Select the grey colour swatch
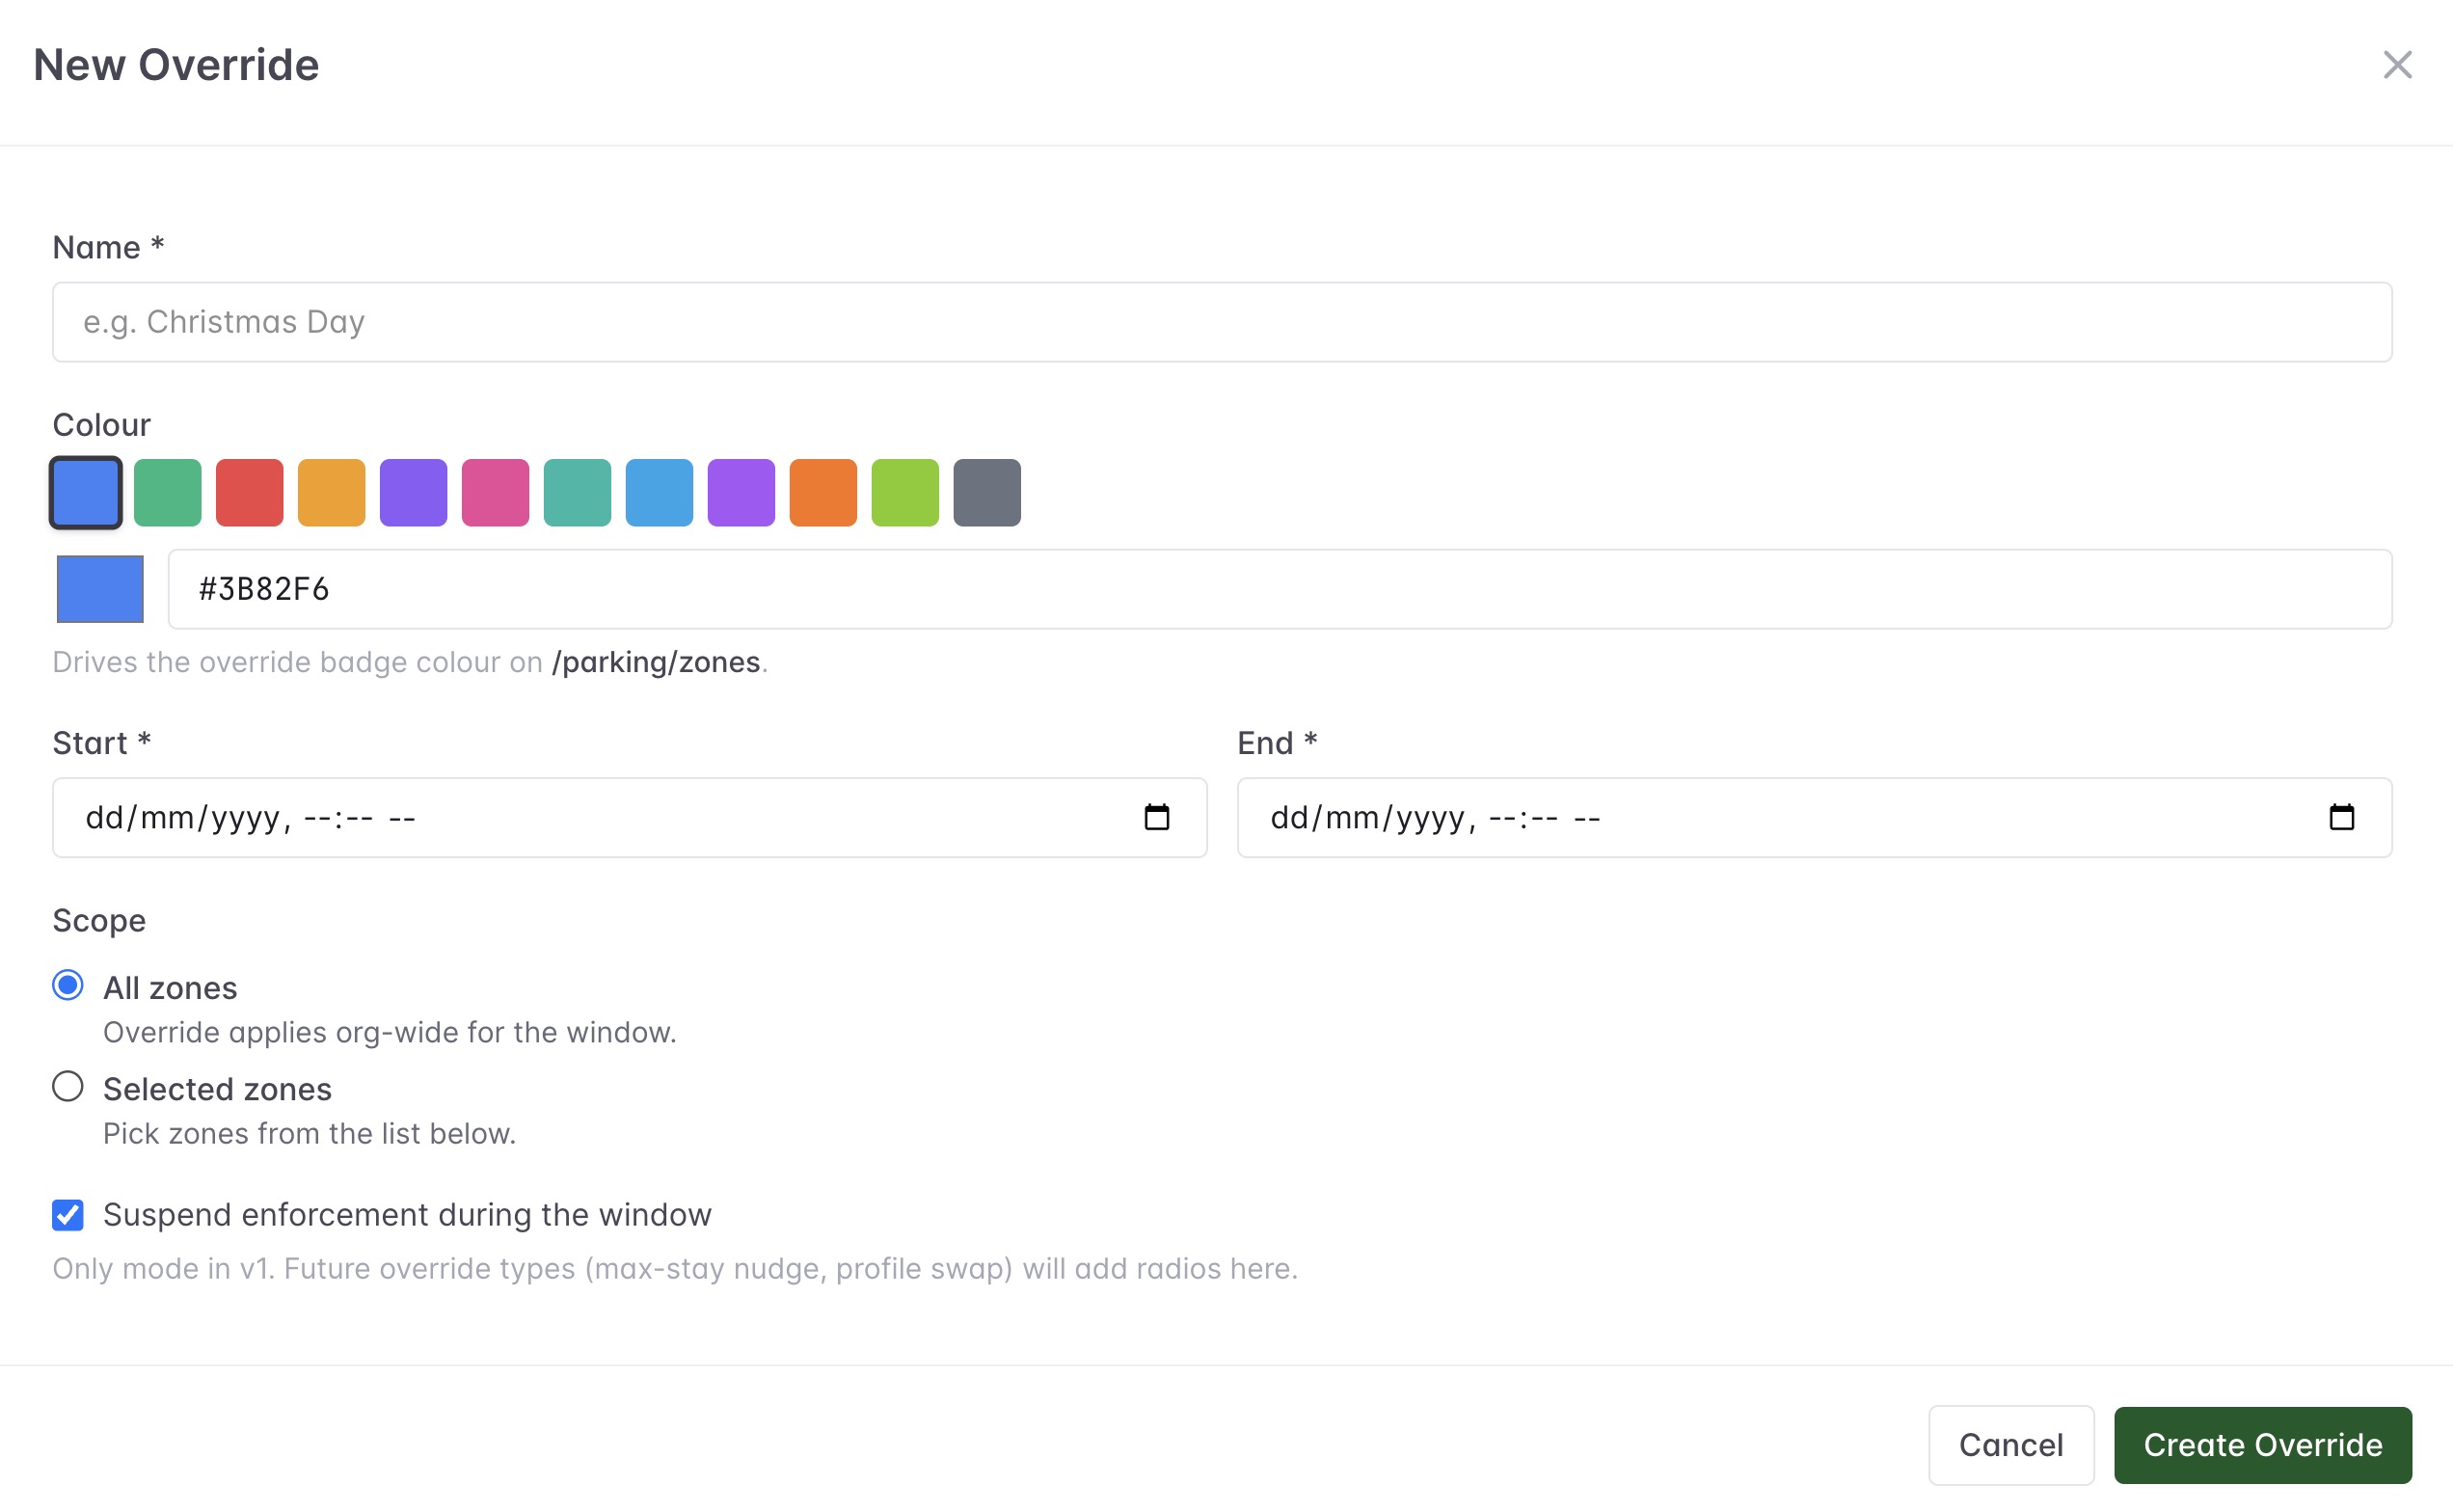Image resolution: width=2453 pixels, height=1512 pixels. click(x=988, y=493)
